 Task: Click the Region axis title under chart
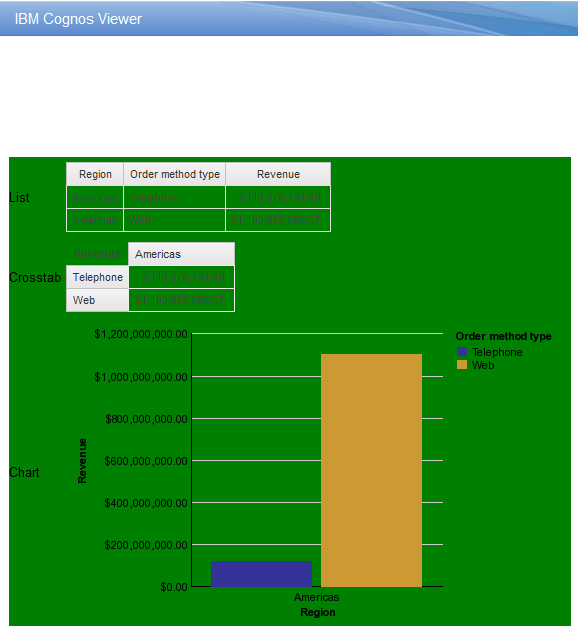pos(318,612)
